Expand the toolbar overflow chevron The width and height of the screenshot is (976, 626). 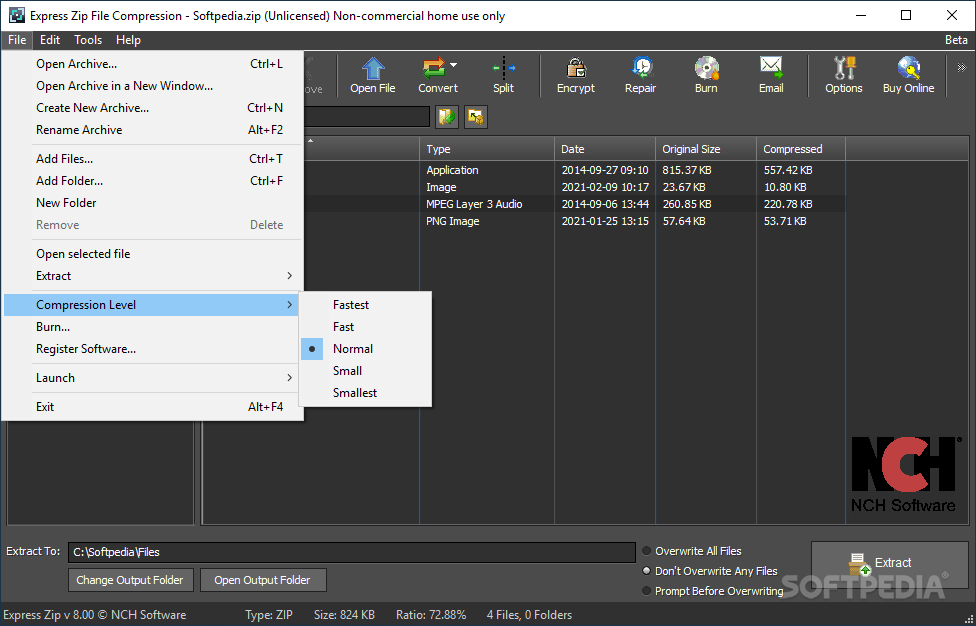pos(962,67)
